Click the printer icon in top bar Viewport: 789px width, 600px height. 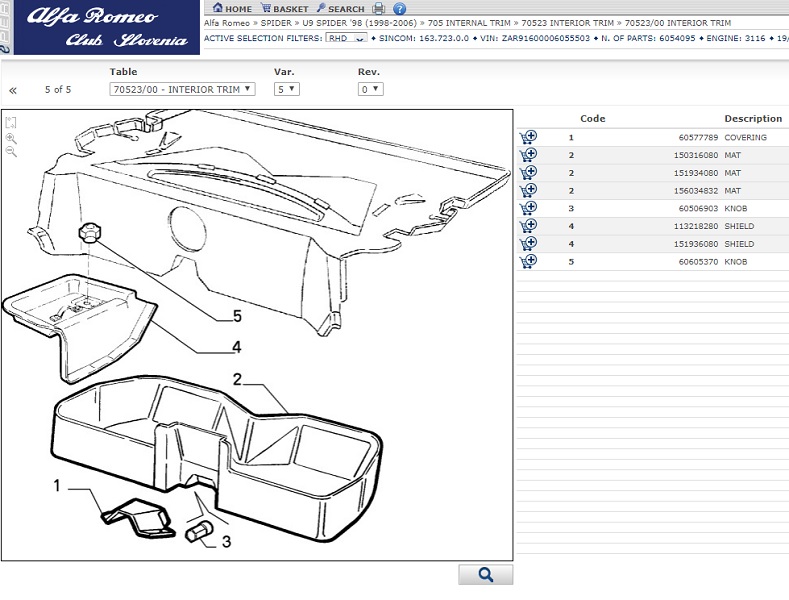(379, 9)
